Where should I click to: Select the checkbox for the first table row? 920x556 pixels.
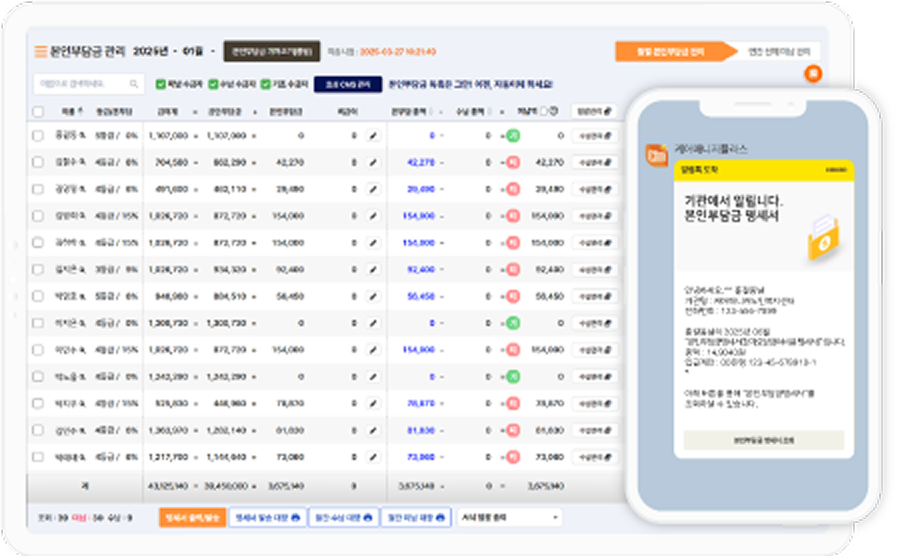(38, 135)
